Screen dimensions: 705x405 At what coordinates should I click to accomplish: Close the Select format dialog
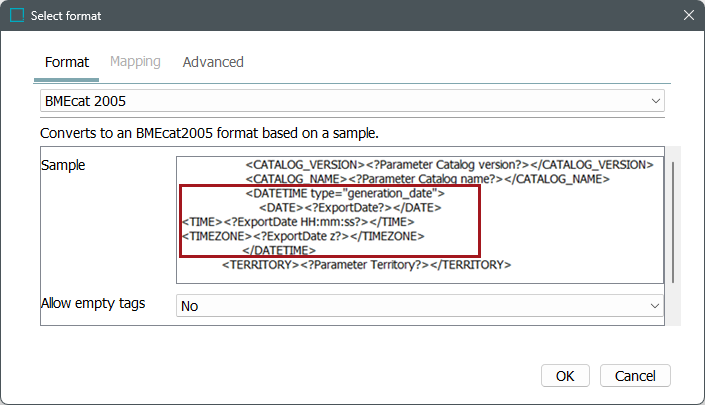pyautogui.click(x=688, y=16)
